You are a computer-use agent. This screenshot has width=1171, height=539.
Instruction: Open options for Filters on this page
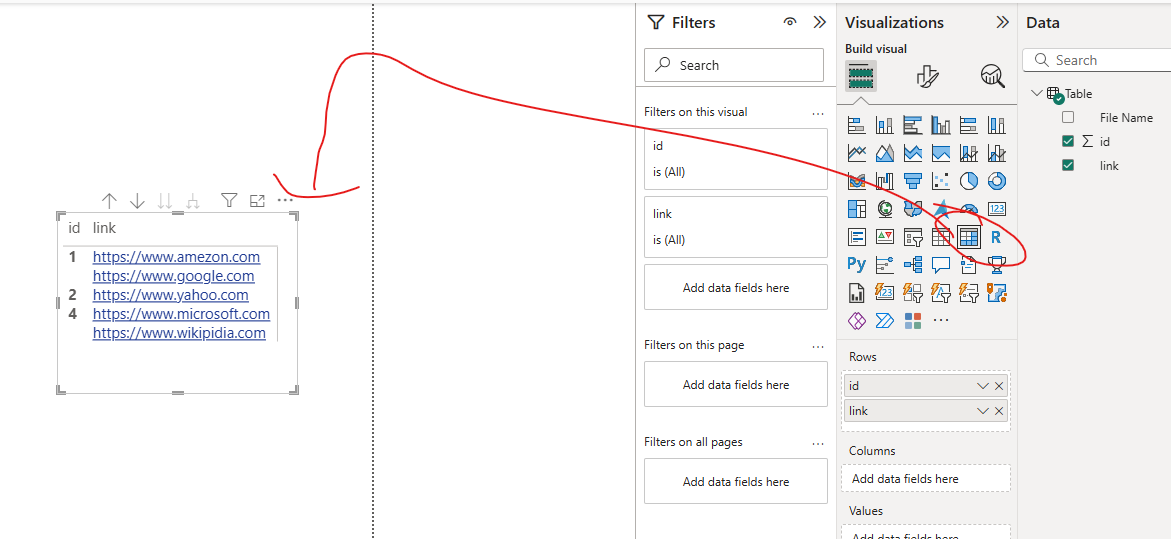click(x=818, y=346)
